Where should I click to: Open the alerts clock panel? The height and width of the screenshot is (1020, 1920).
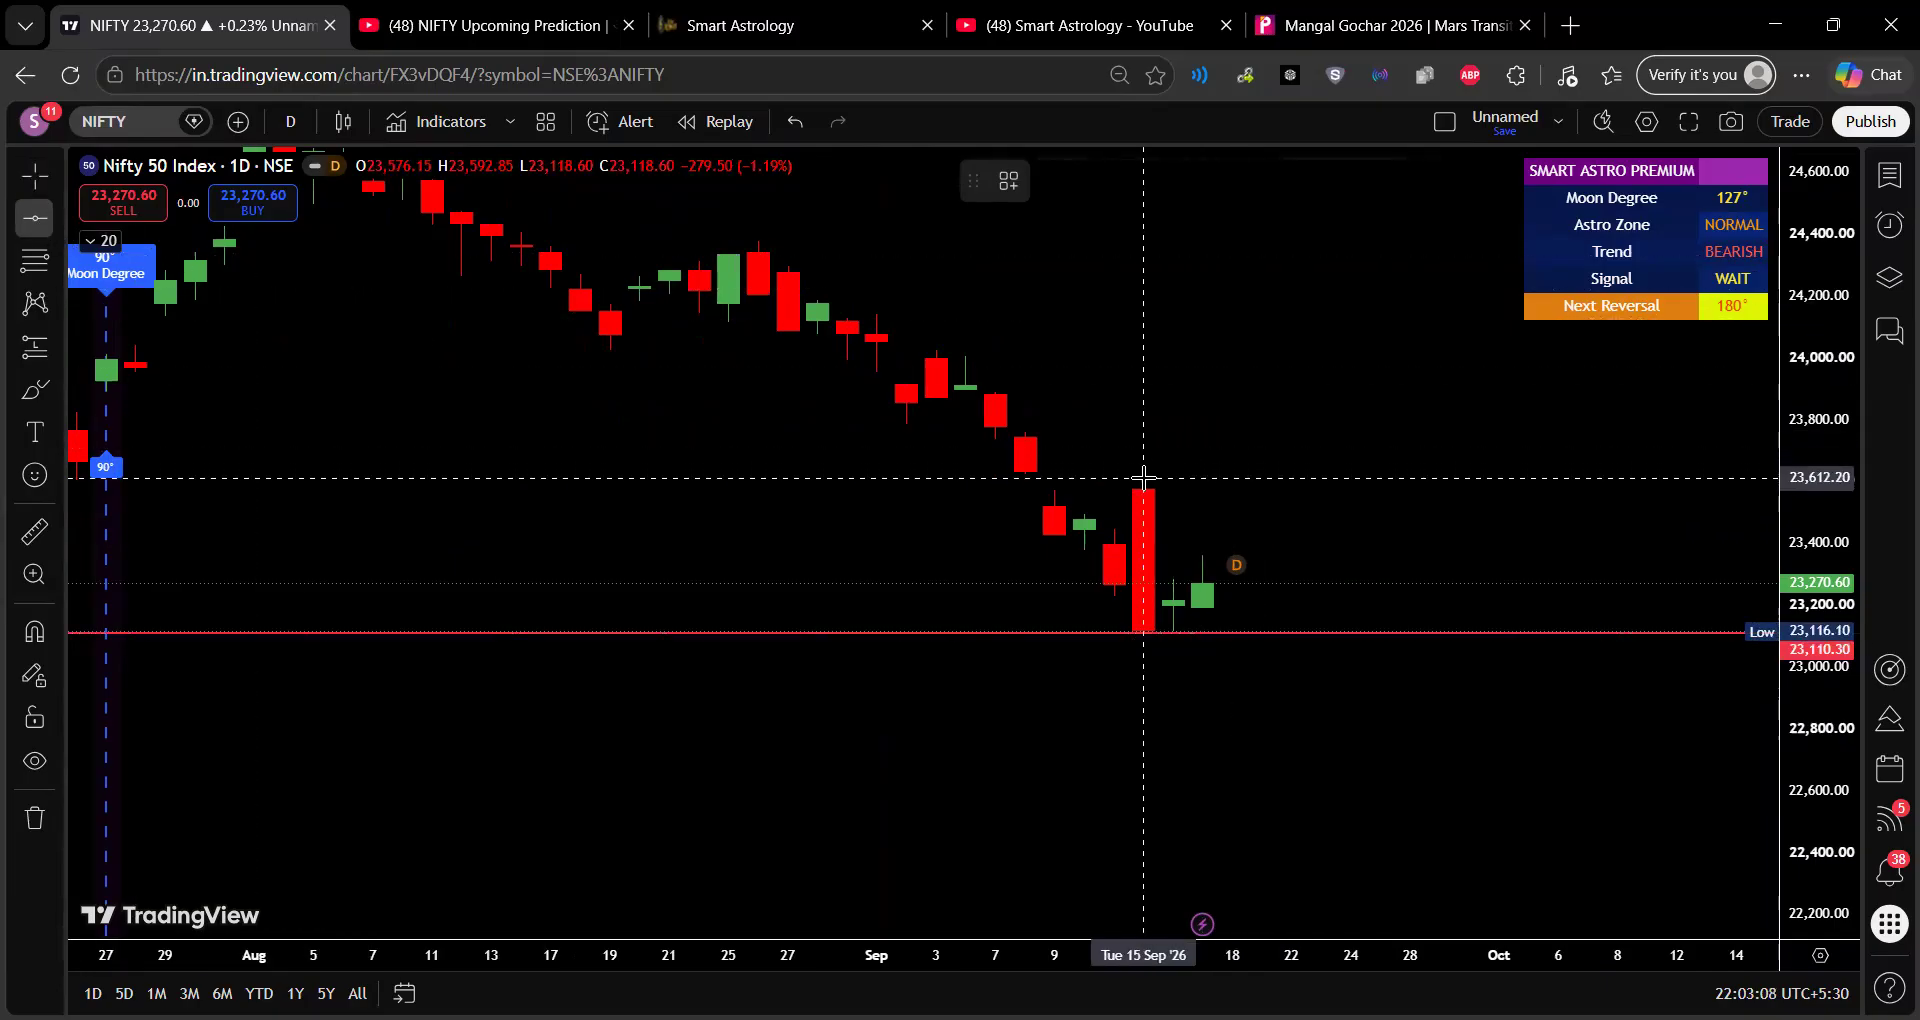tap(1889, 225)
